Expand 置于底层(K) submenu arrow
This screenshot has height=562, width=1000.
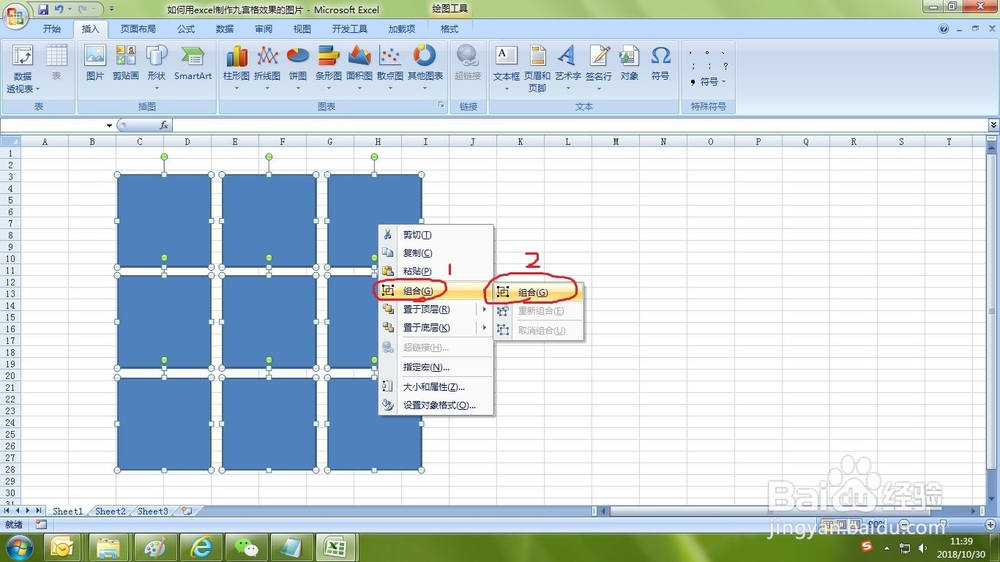(x=484, y=327)
